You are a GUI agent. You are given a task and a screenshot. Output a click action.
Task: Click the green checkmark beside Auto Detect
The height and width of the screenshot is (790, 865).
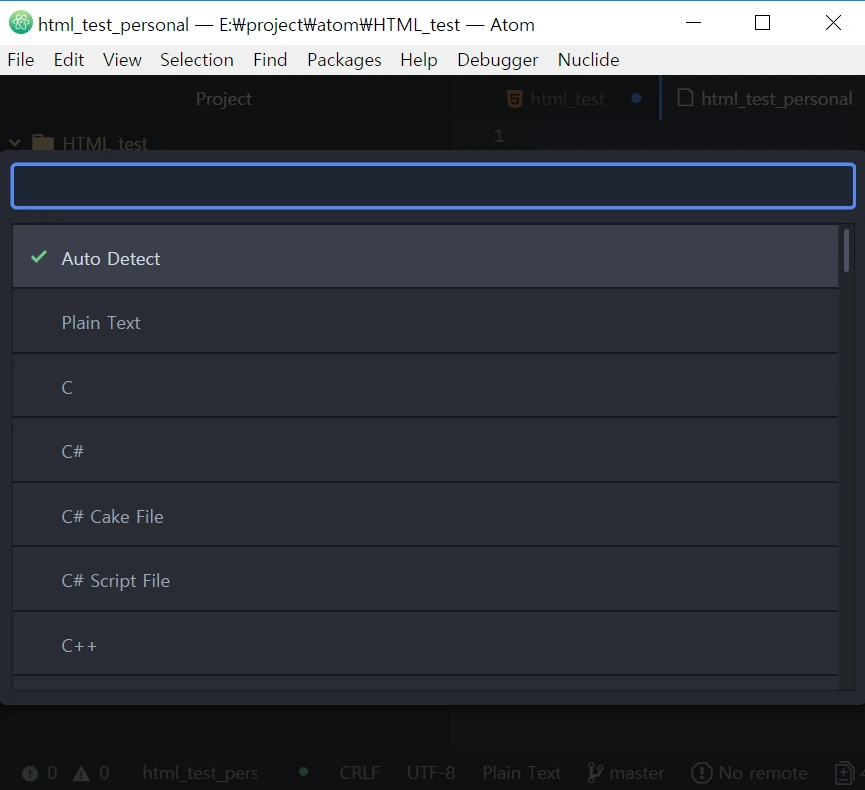39,257
